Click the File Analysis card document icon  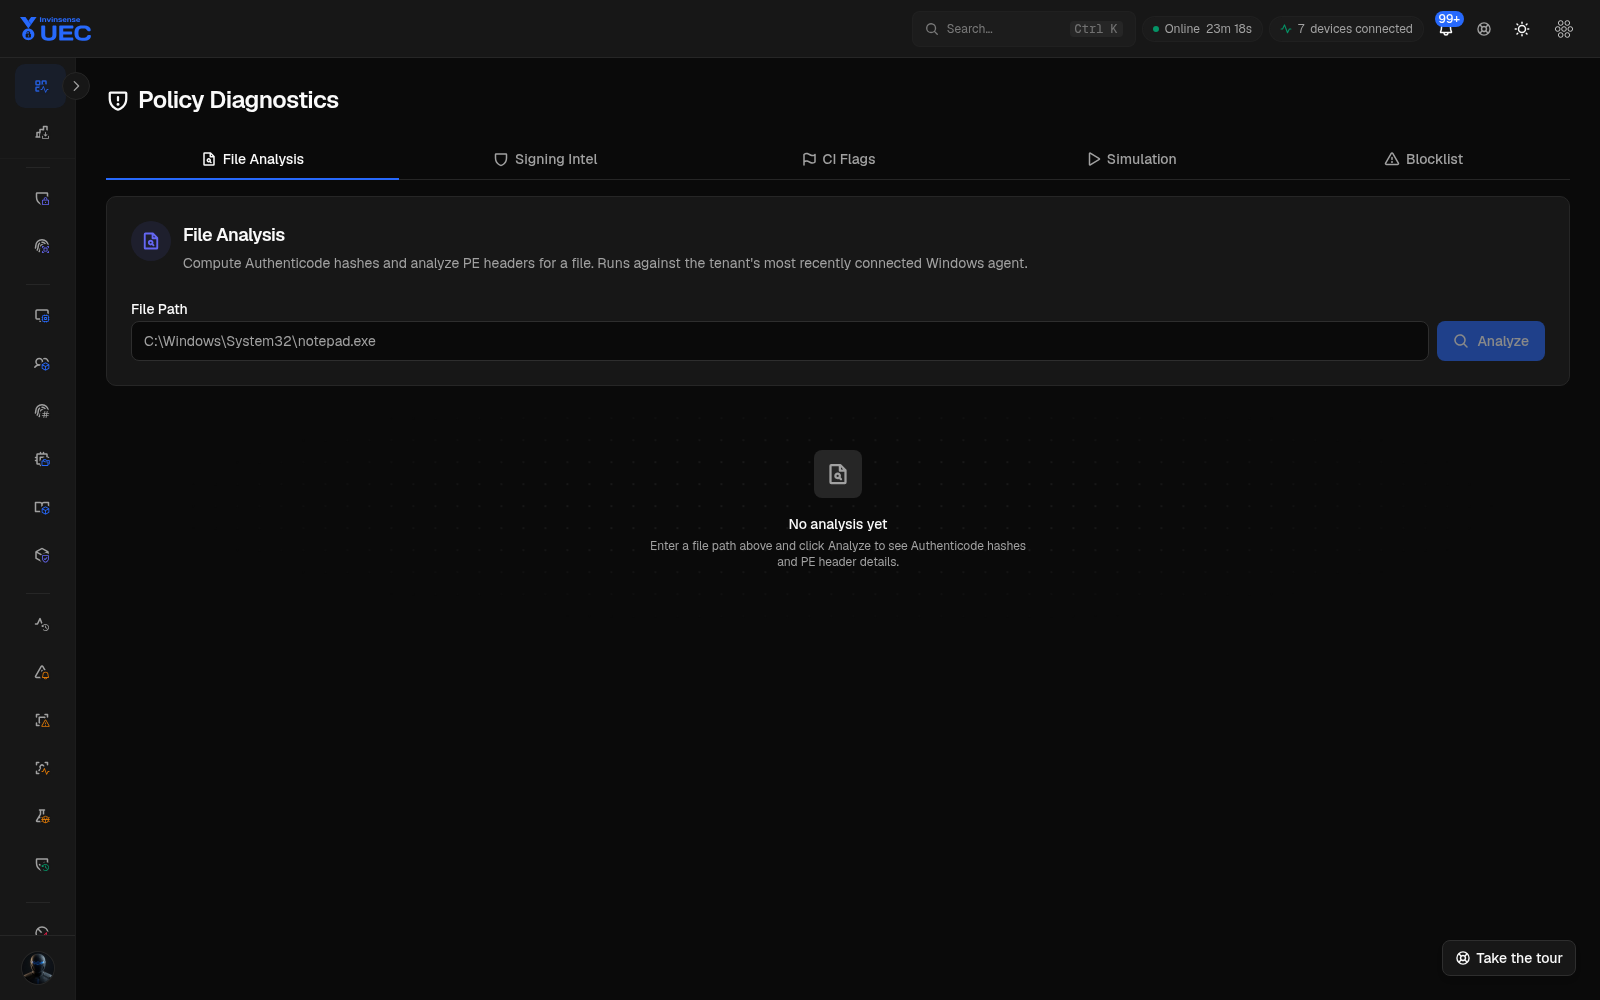point(151,241)
